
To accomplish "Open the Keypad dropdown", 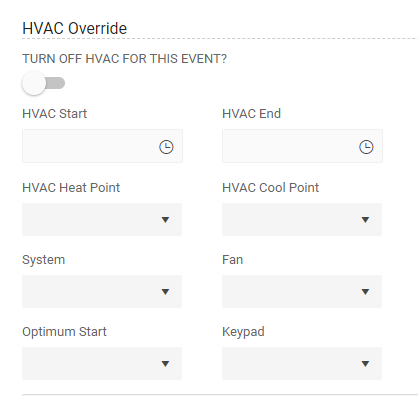I will [302, 363].
